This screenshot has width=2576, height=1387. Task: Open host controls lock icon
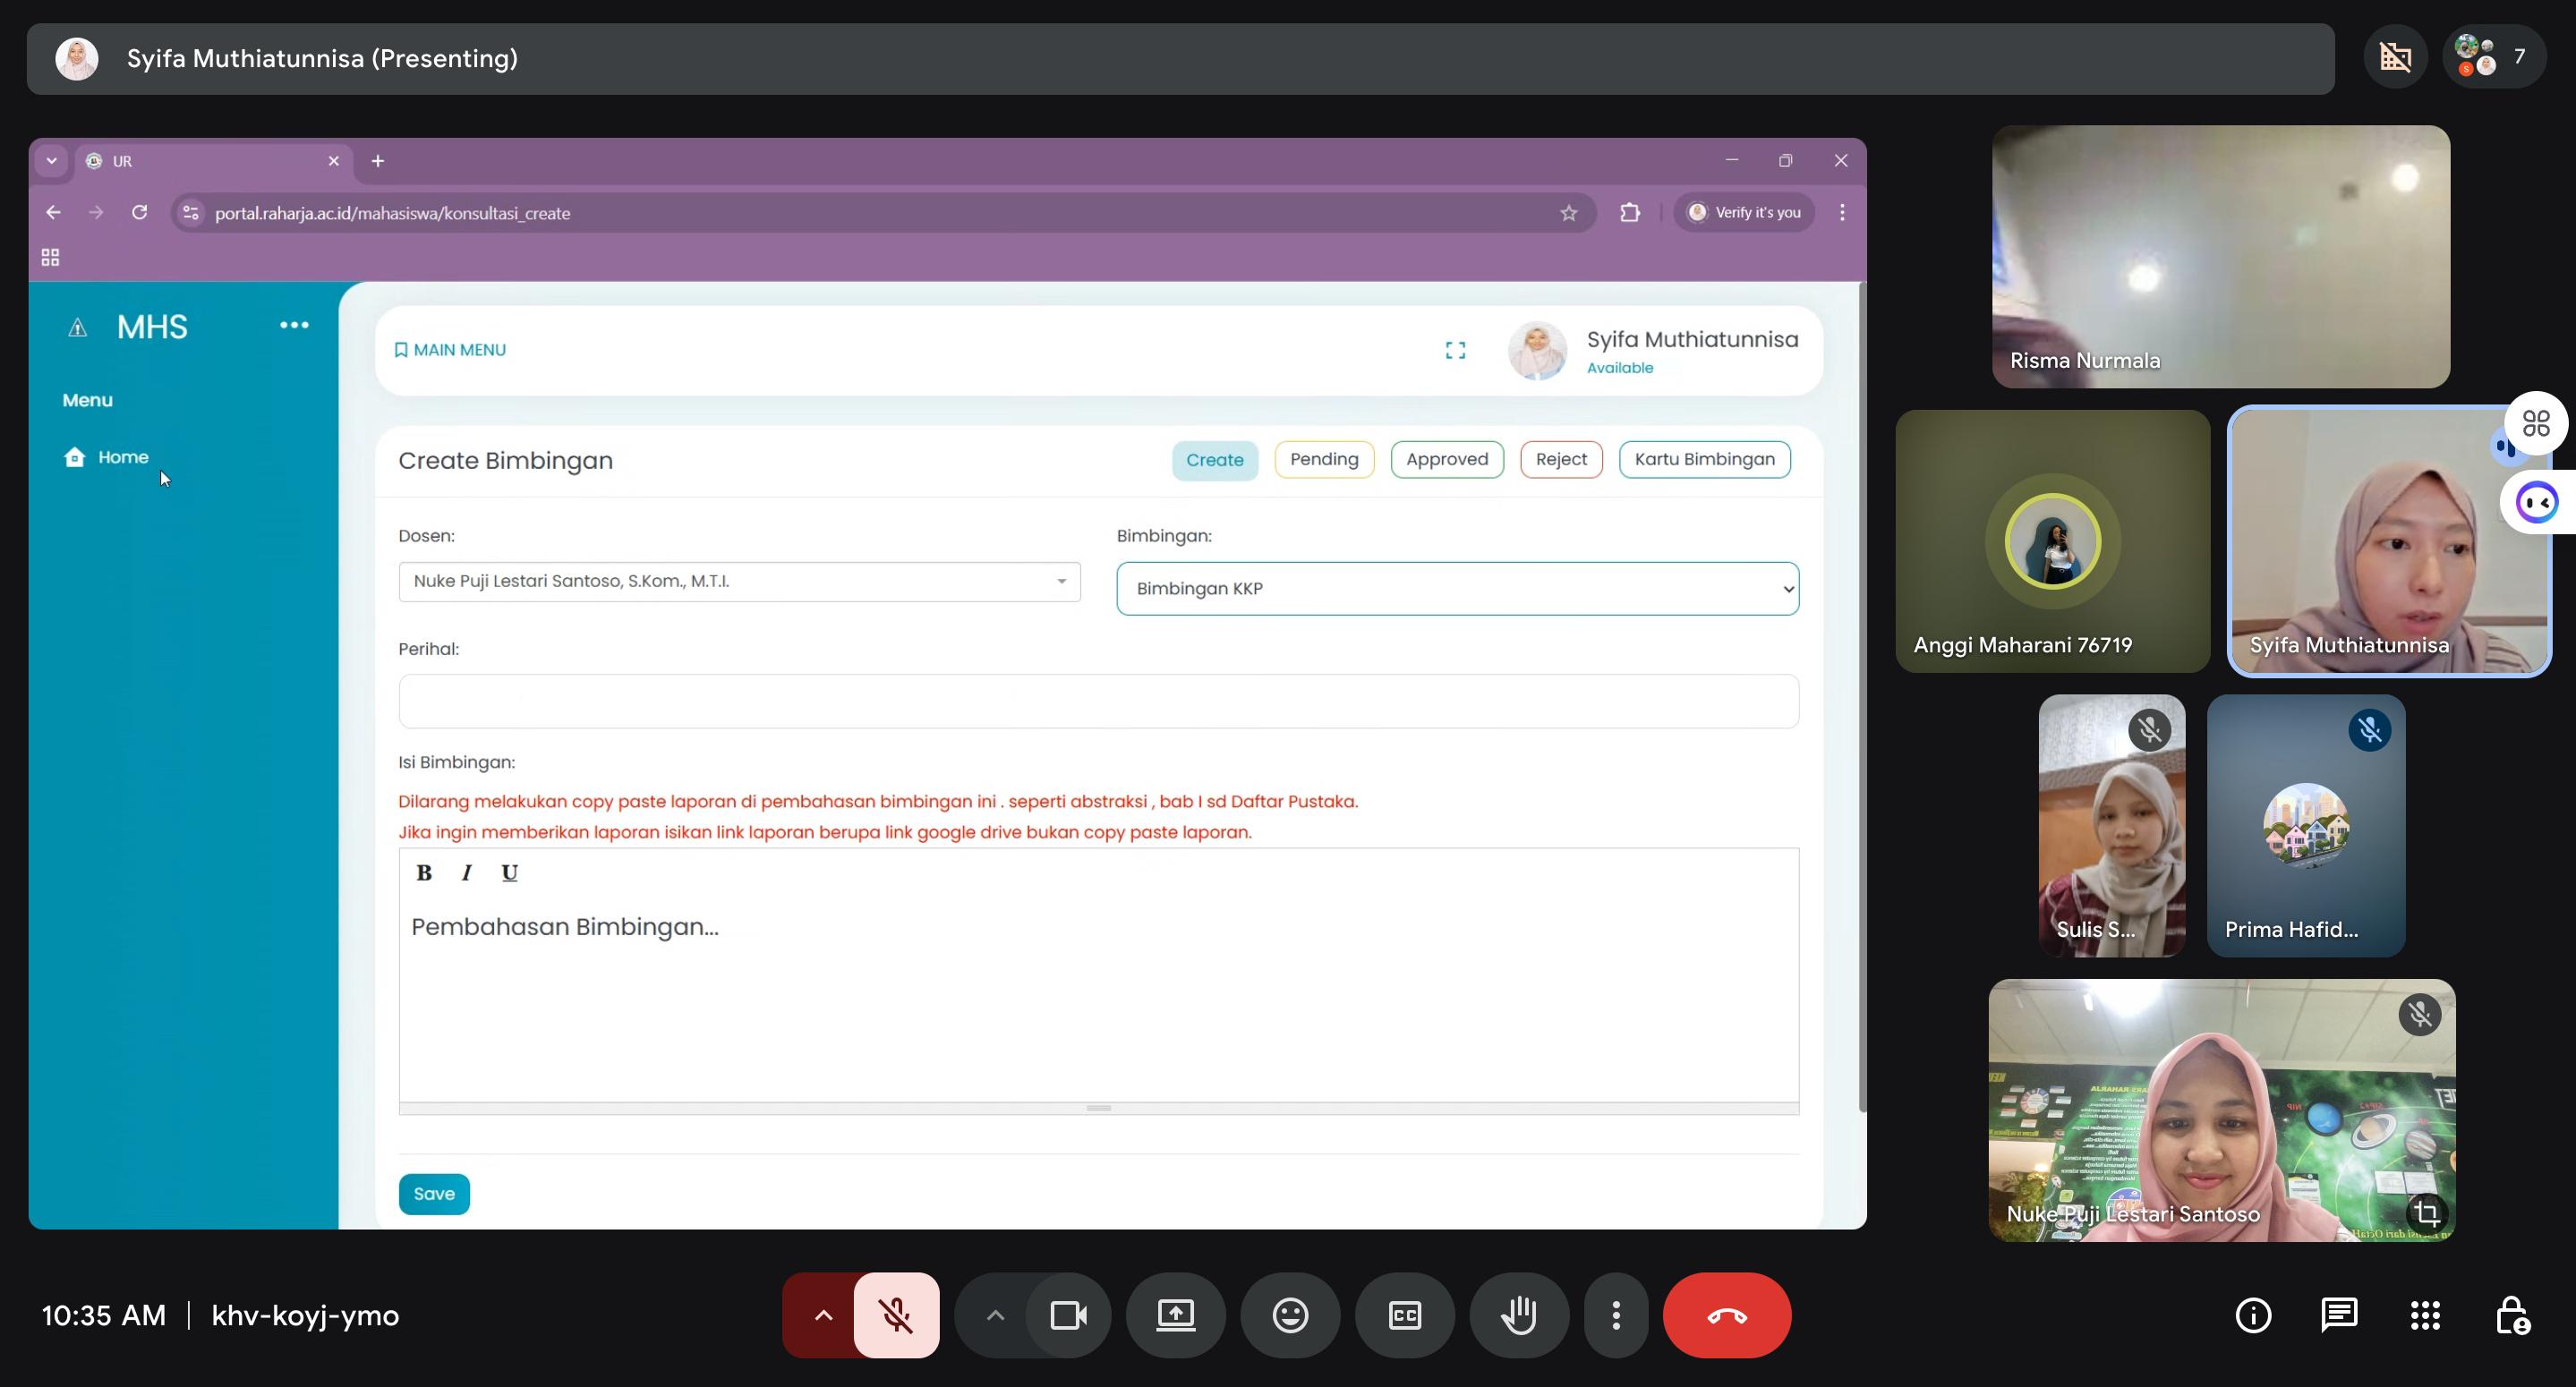pyautogui.click(x=2512, y=1315)
